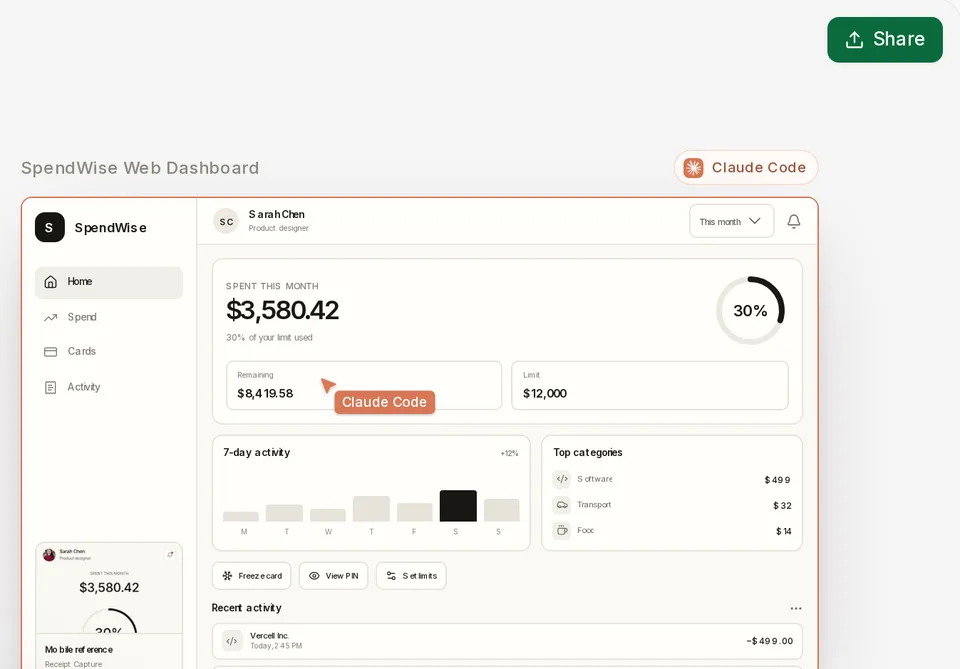Click the Recent activity heading
The image size is (960, 669).
[x=247, y=608]
